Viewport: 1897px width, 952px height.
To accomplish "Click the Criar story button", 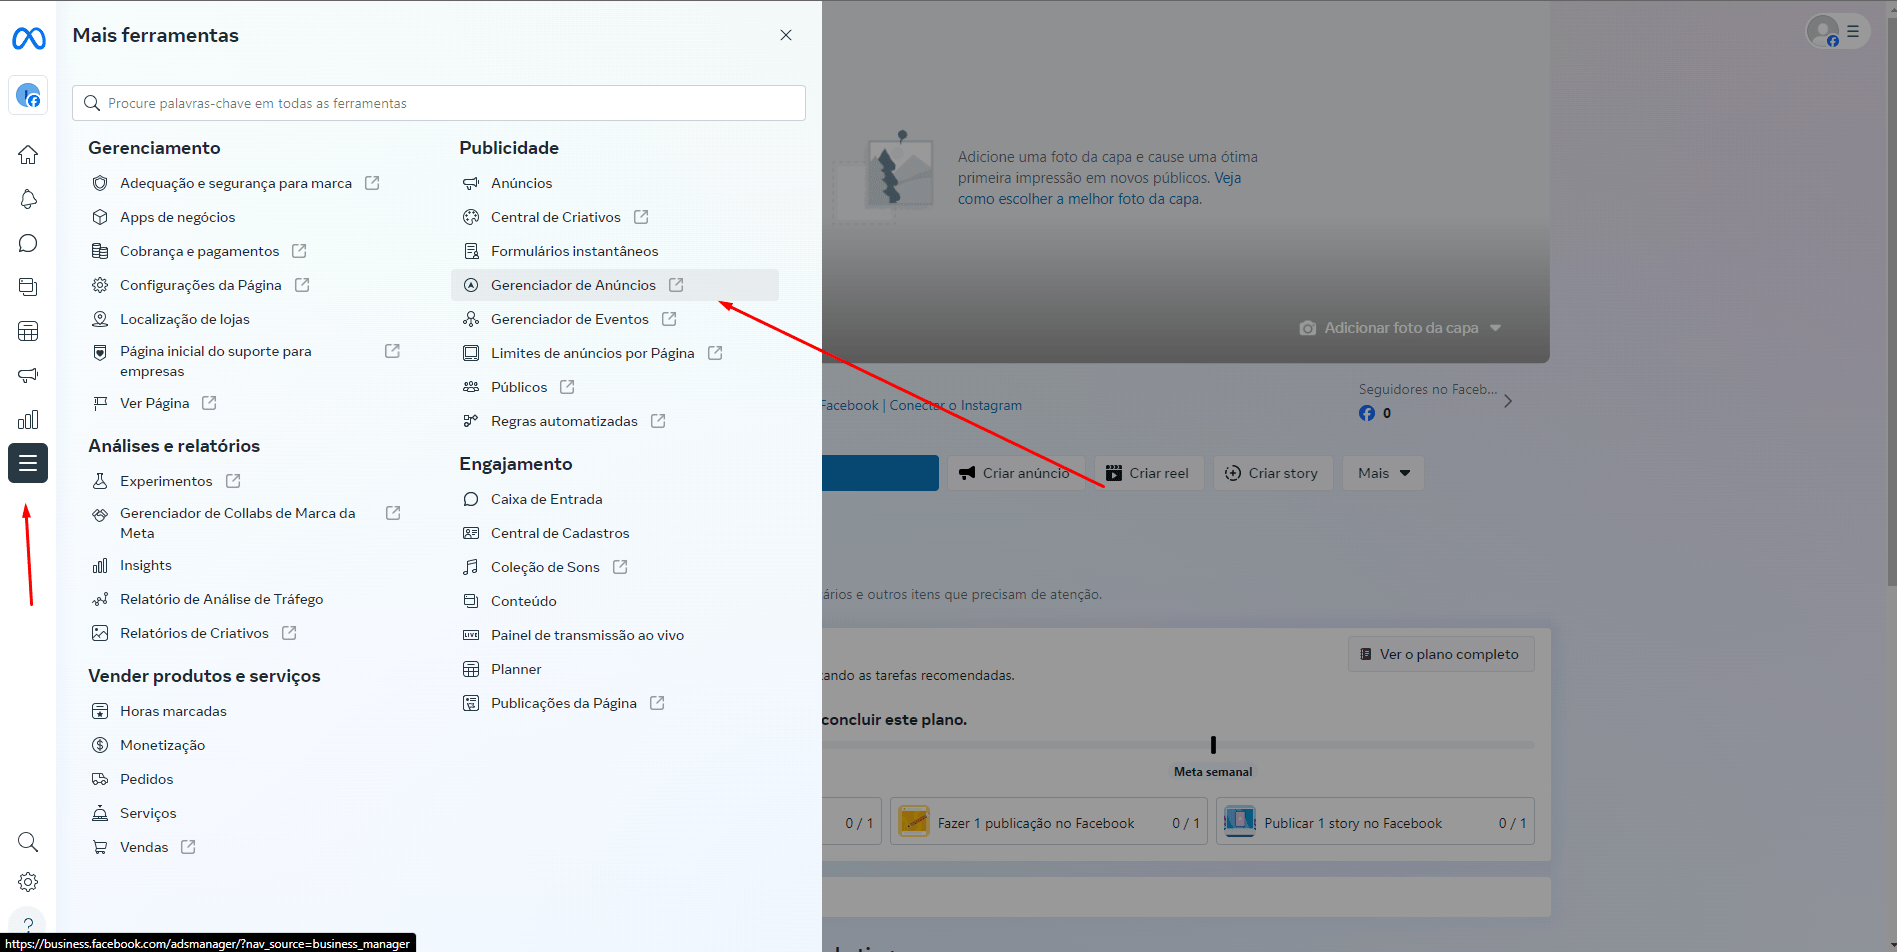I will [x=1273, y=473].
